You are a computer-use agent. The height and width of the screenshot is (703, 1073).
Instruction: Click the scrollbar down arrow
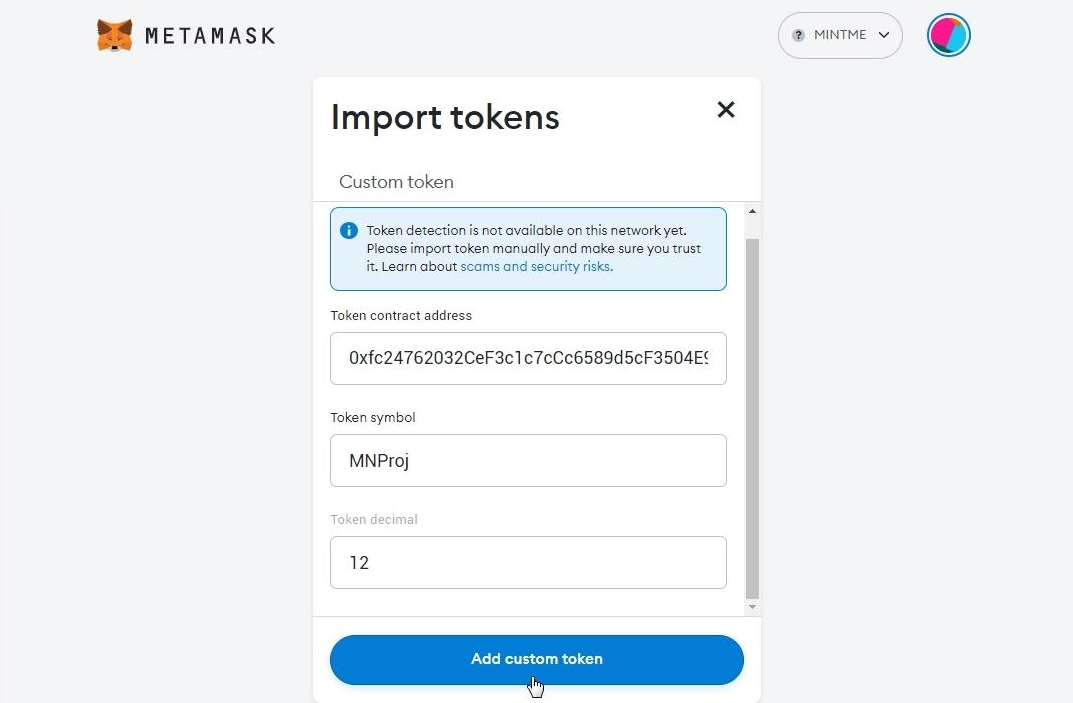pyautogui.click(x=752, y=607)
